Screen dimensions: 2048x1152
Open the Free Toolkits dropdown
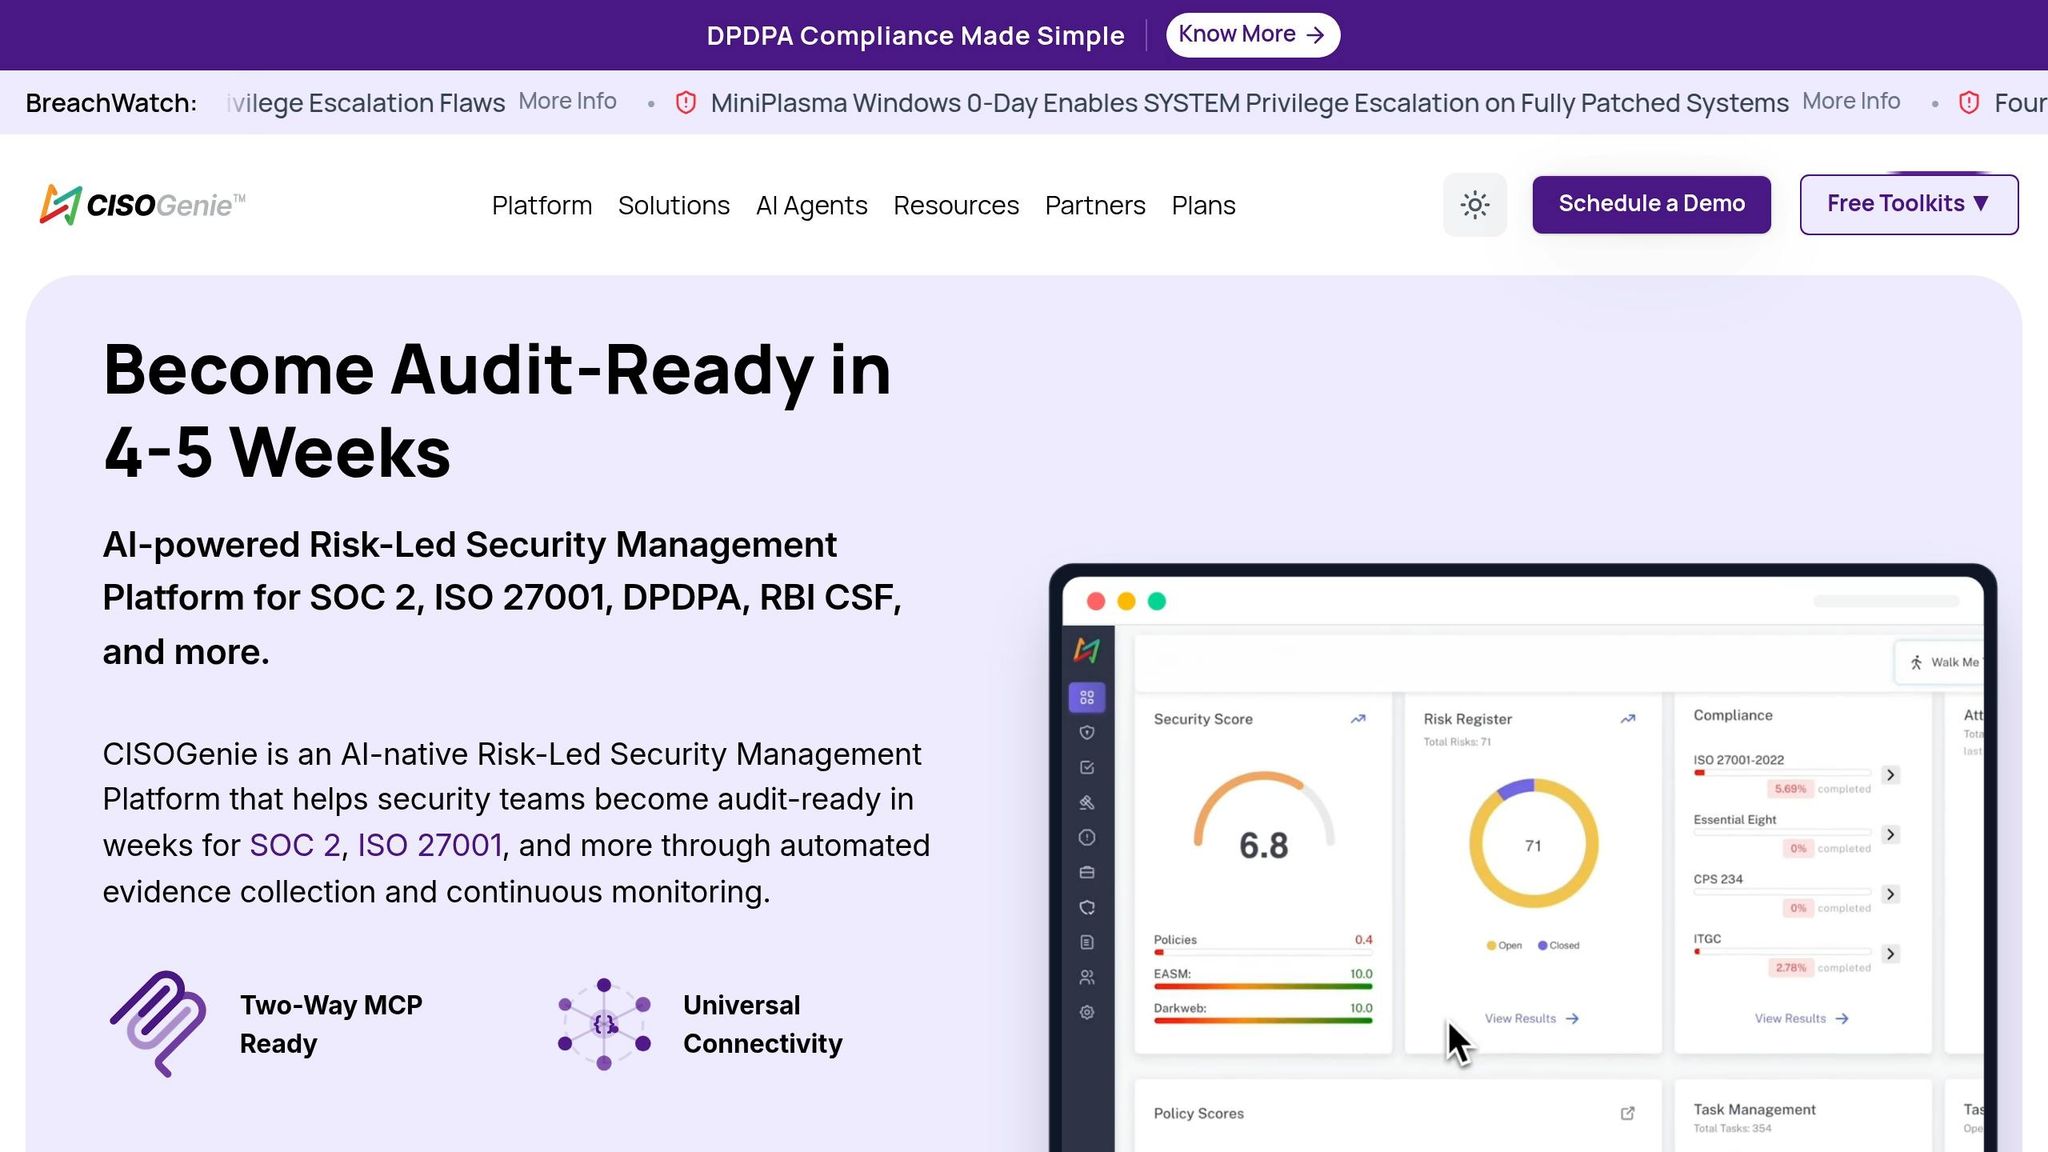[x=1908, y=205]
